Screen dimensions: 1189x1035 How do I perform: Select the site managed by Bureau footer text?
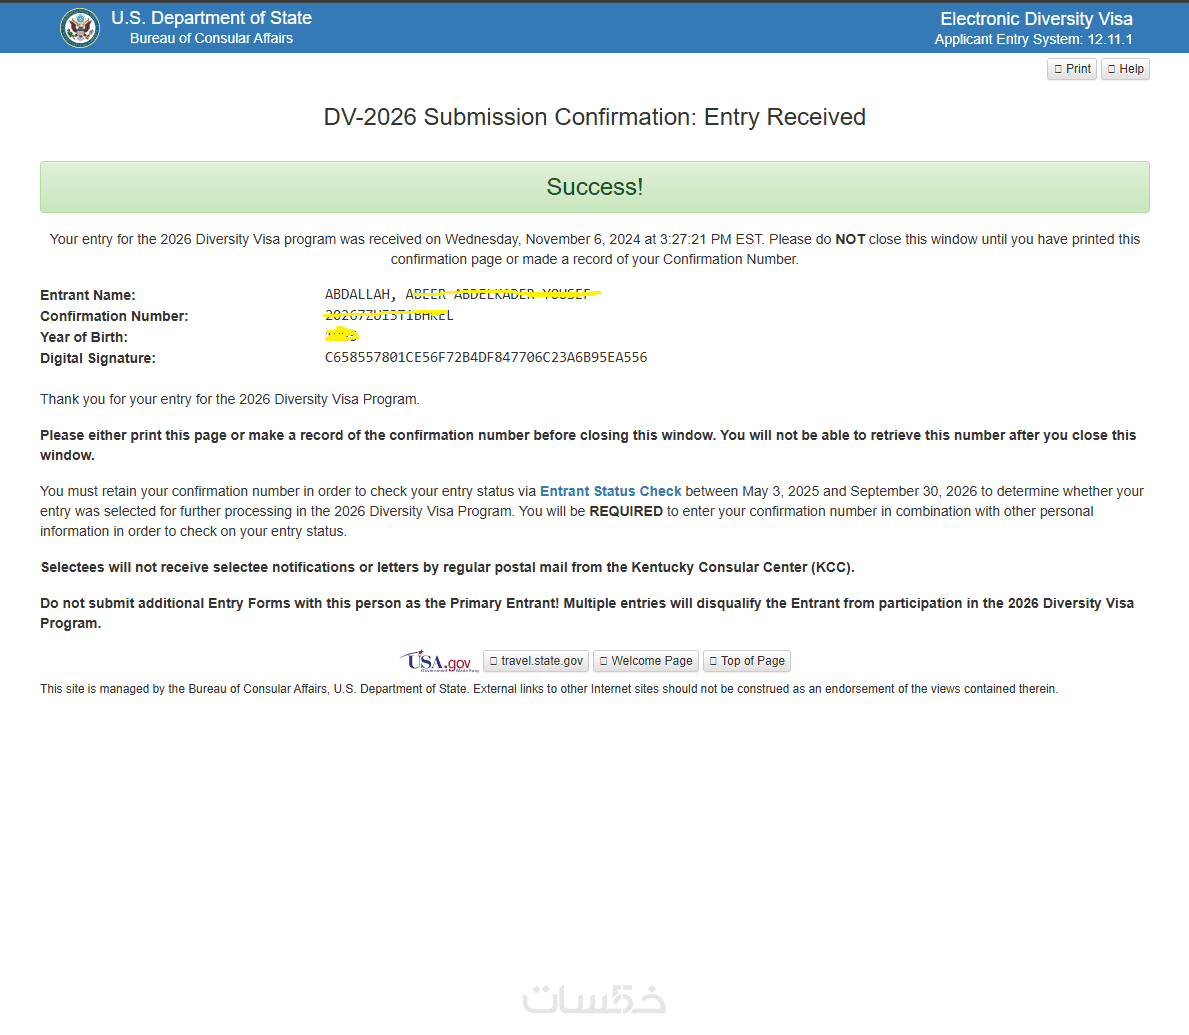(549, 689)
